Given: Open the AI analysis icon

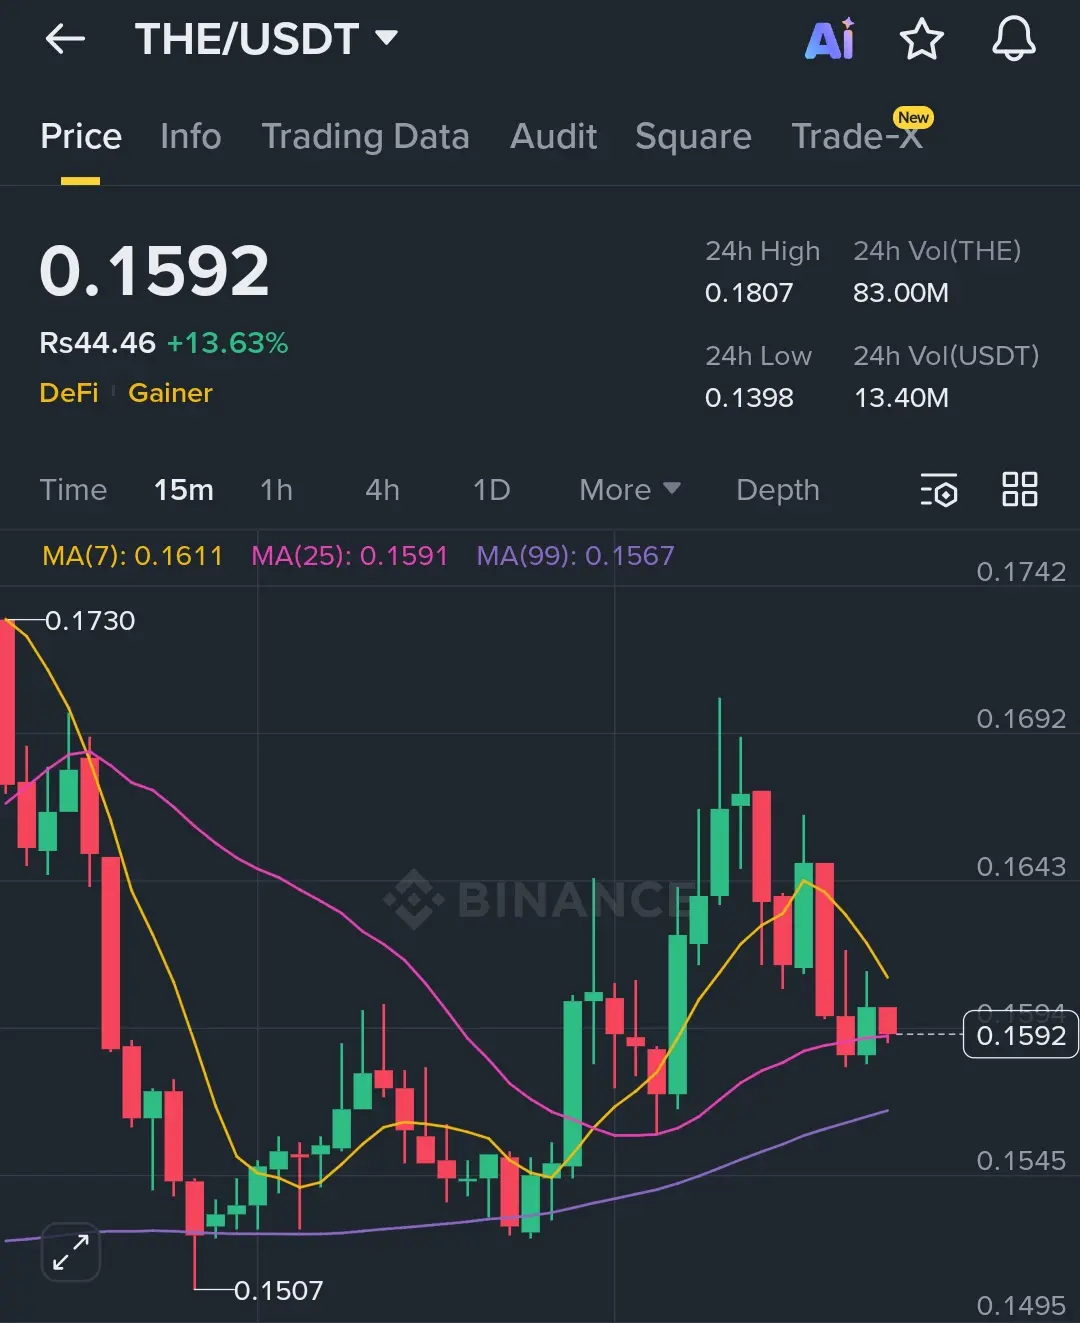Looking at the screenshot, I should [x=830, y=39].
